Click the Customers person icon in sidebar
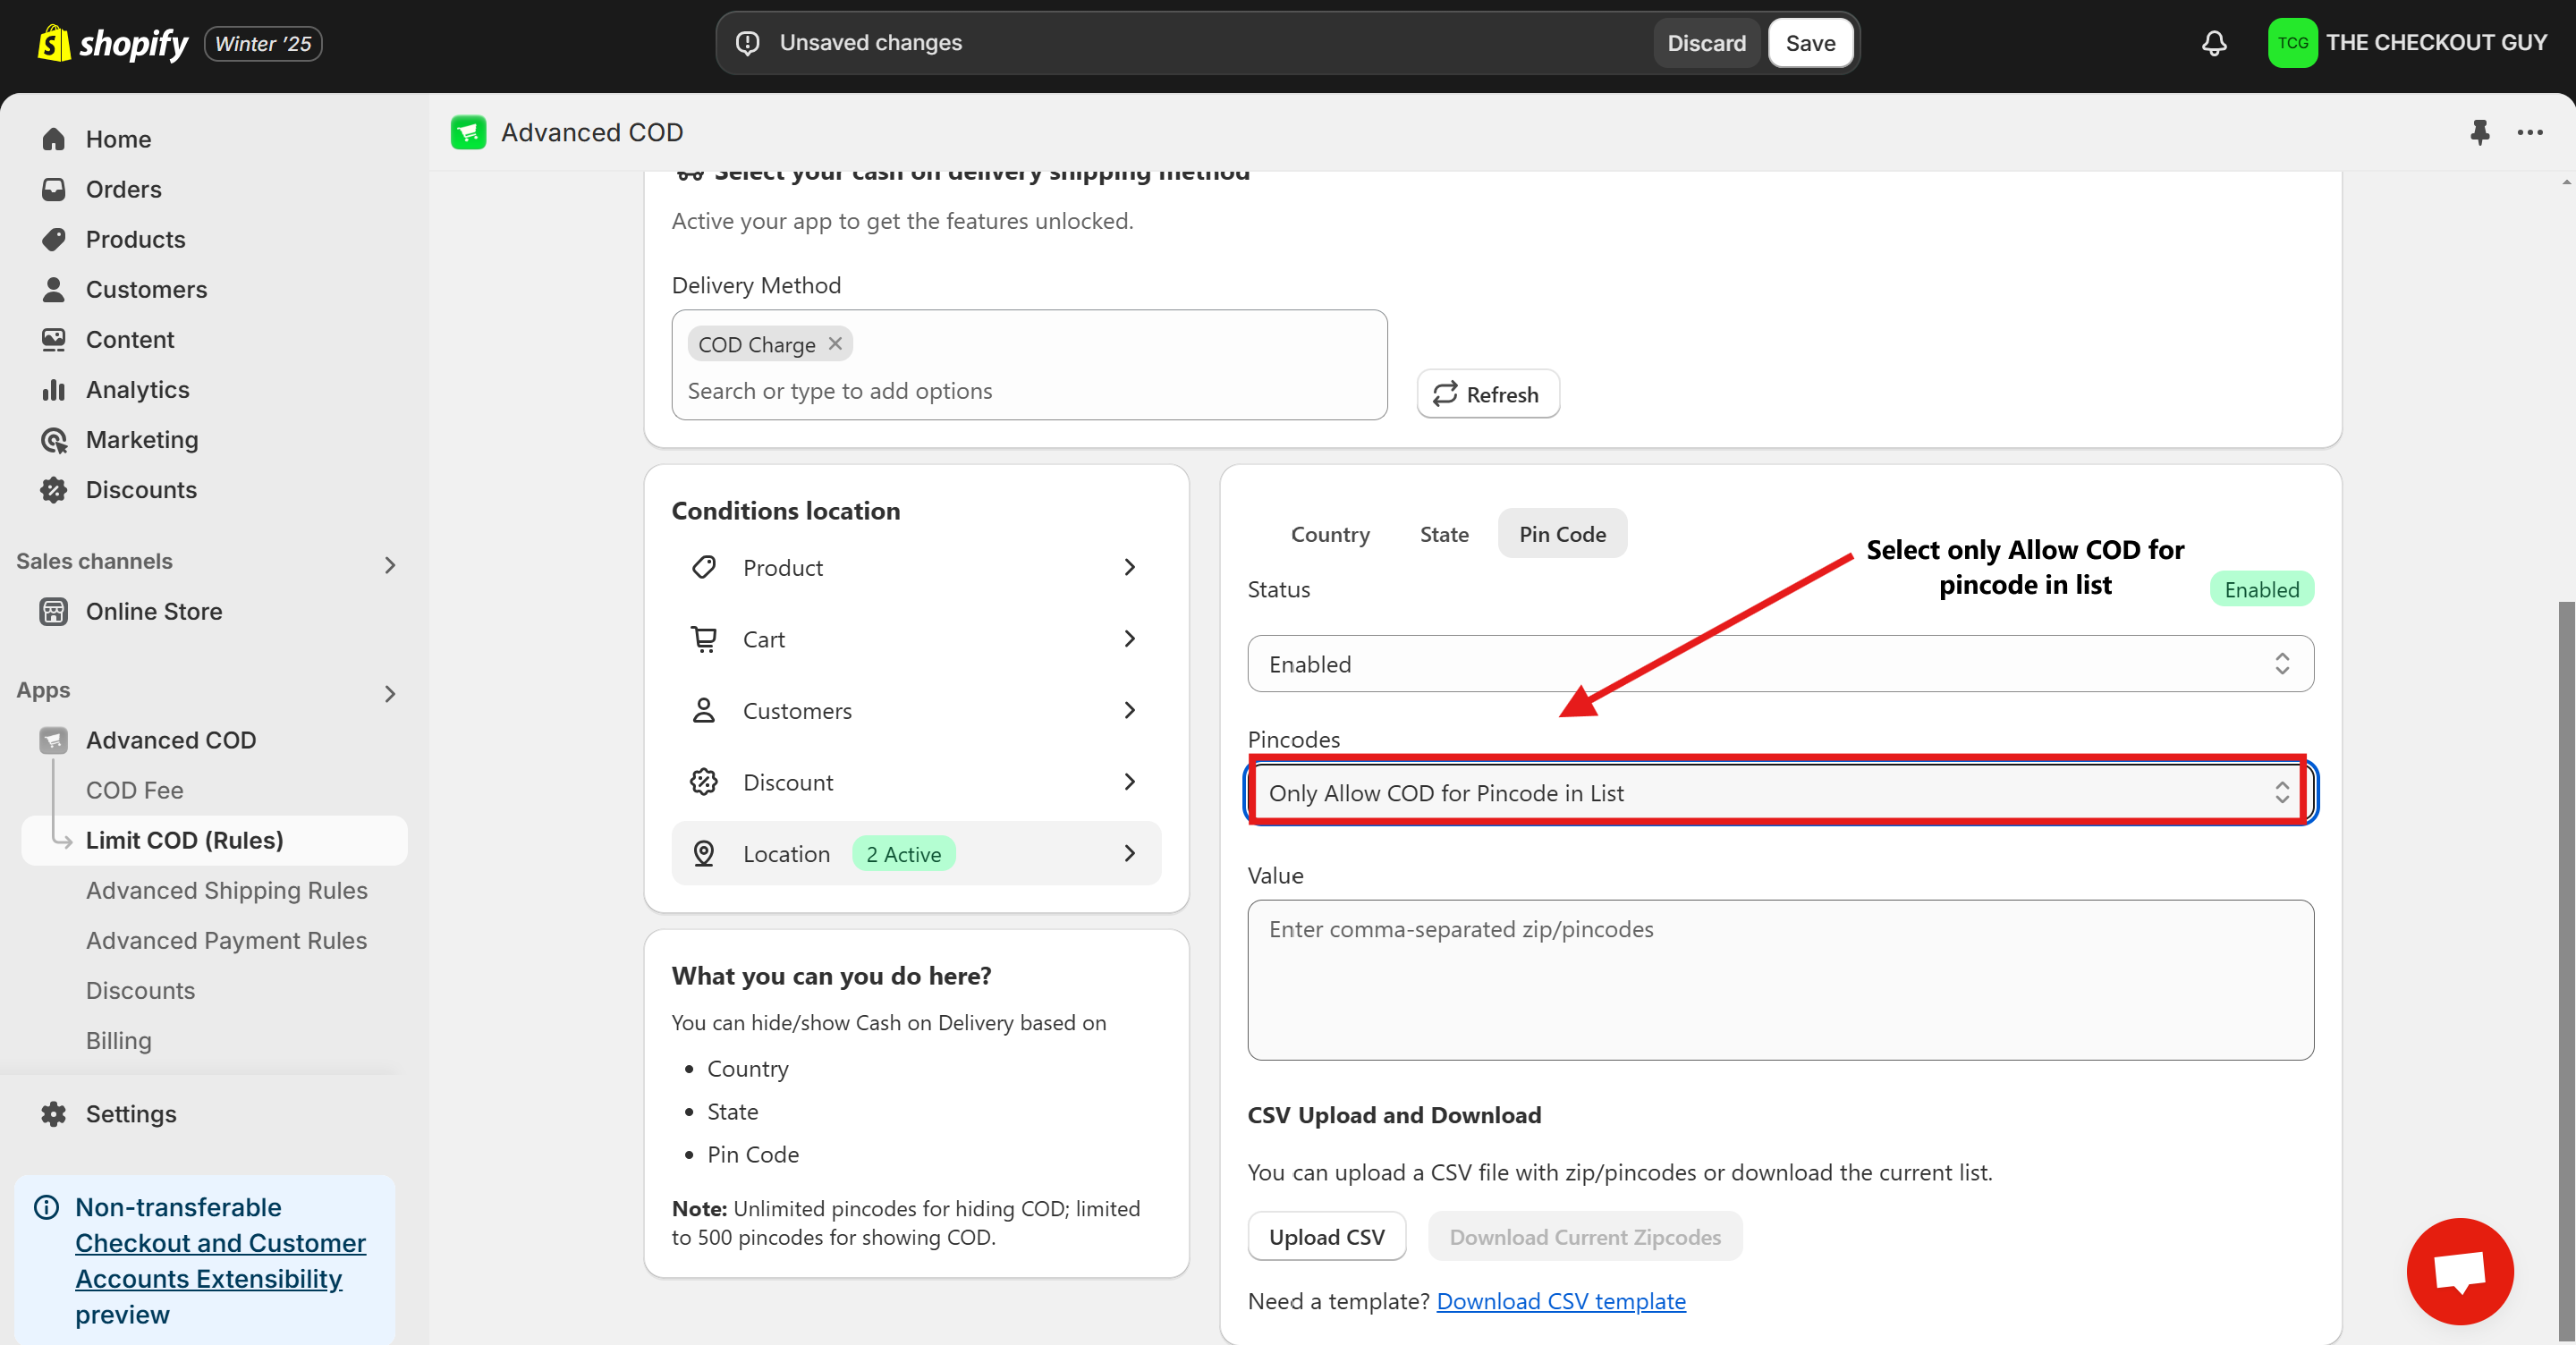This screenshot has height=1345, width=2576. tap(54, 289)
